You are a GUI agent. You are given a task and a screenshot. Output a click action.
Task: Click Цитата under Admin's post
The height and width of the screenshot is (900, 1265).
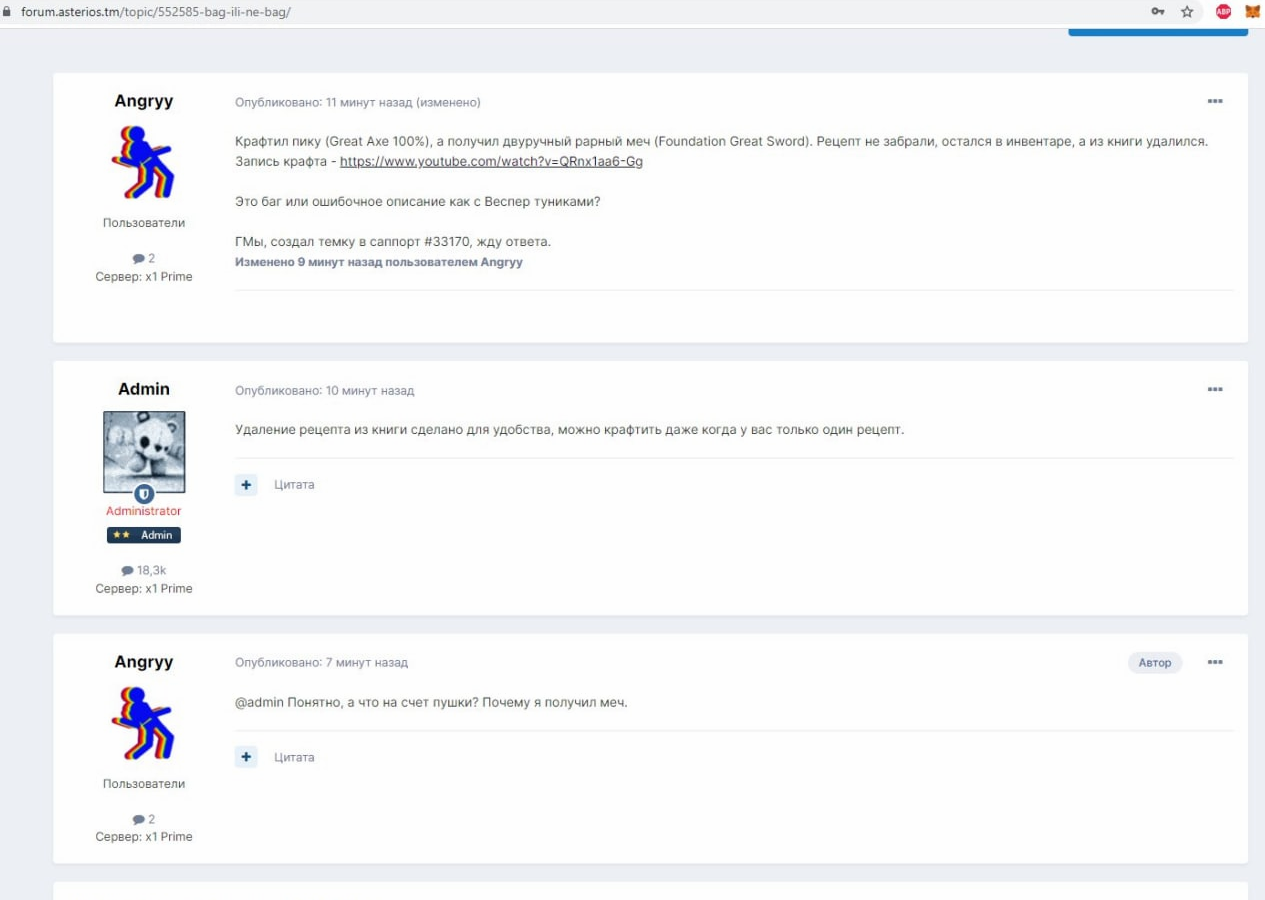click(294, 485)
